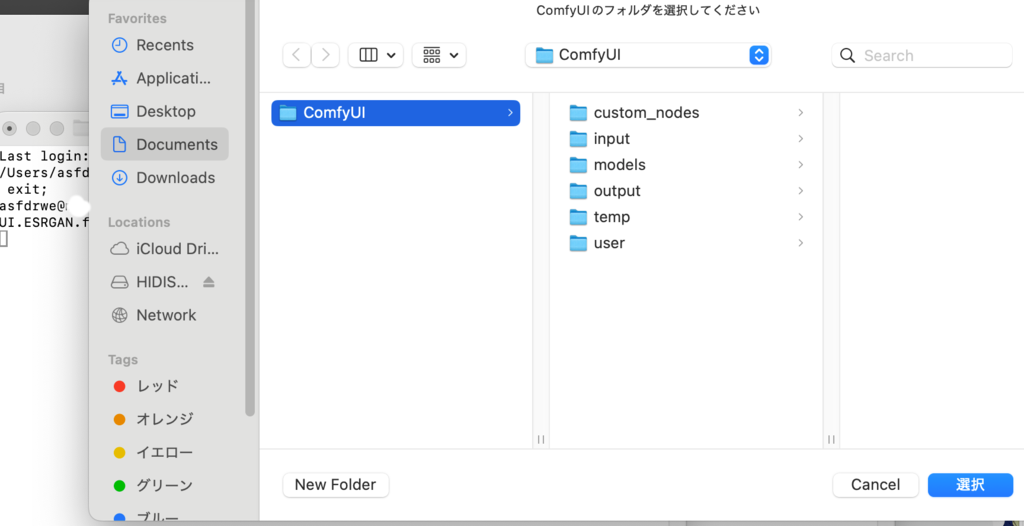Viewport: 1024px width, 526px height.
Task: Select the ComfyUI folder in first column
Action: pos(396,113)
